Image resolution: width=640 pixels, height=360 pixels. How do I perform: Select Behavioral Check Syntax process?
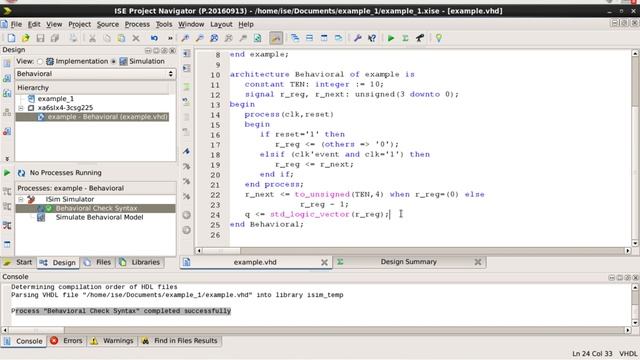pyautogui.click(x=96, y=209)
